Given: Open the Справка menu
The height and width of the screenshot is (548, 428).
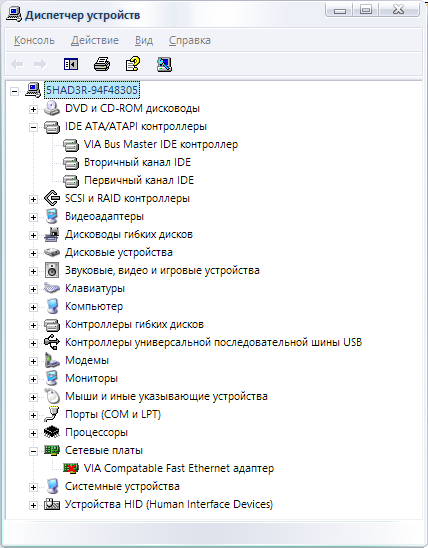Looking at the screenshot, I should [190, 41].
